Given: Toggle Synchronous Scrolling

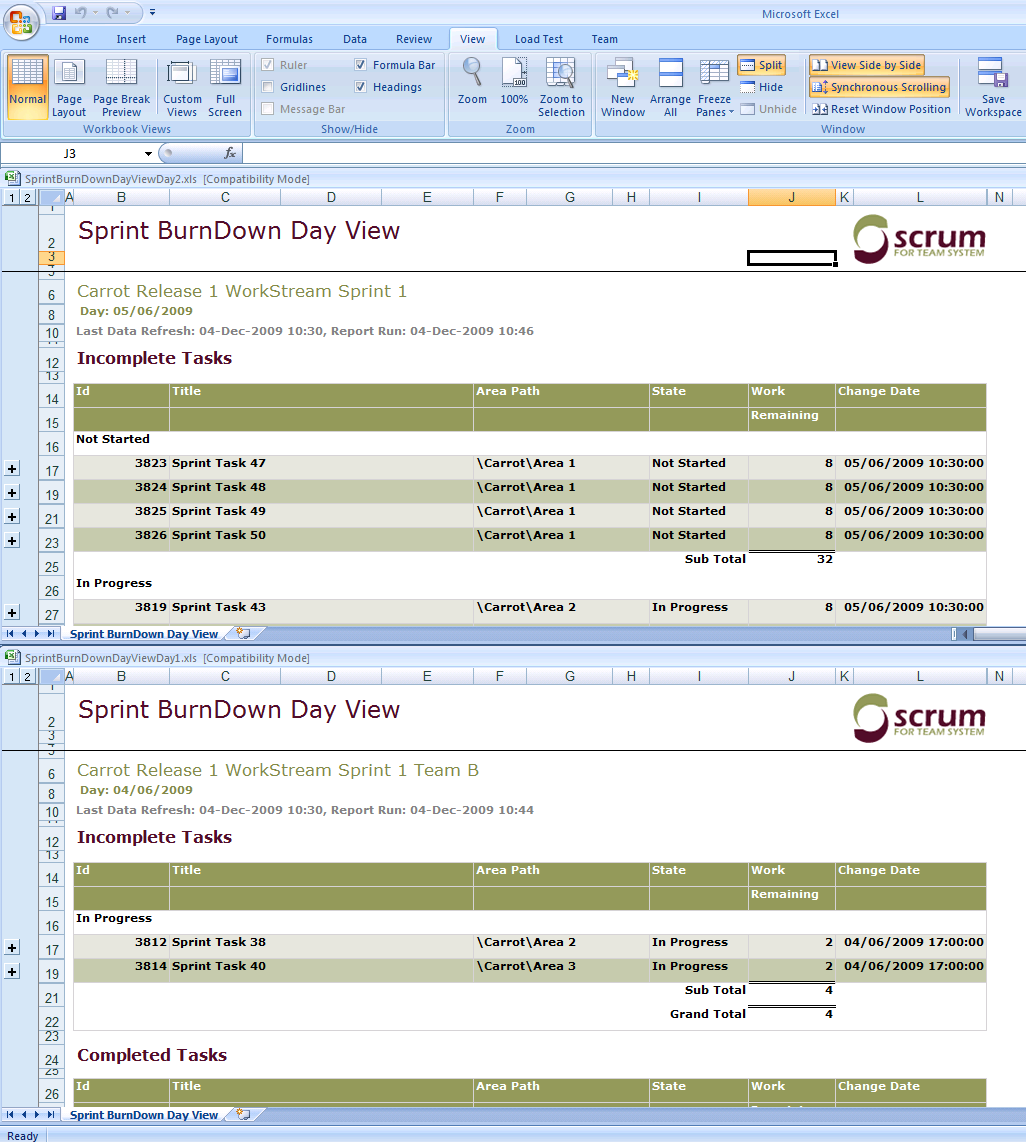Looking at the screenshot, I should pos(879,87).
